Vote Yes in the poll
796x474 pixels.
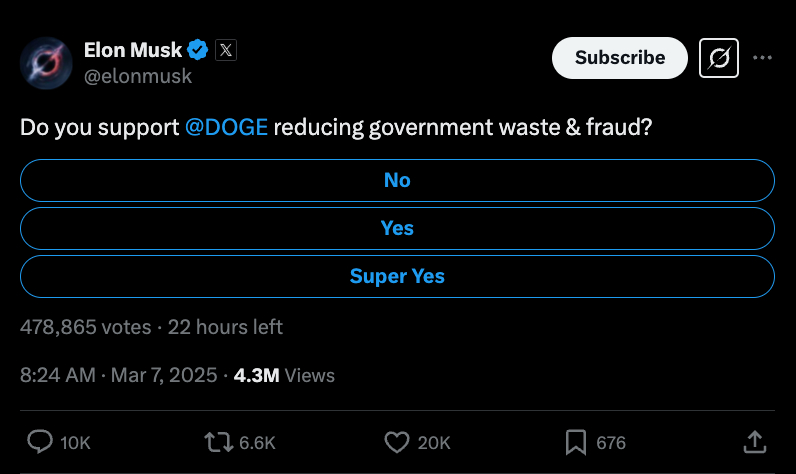(397, 228)
